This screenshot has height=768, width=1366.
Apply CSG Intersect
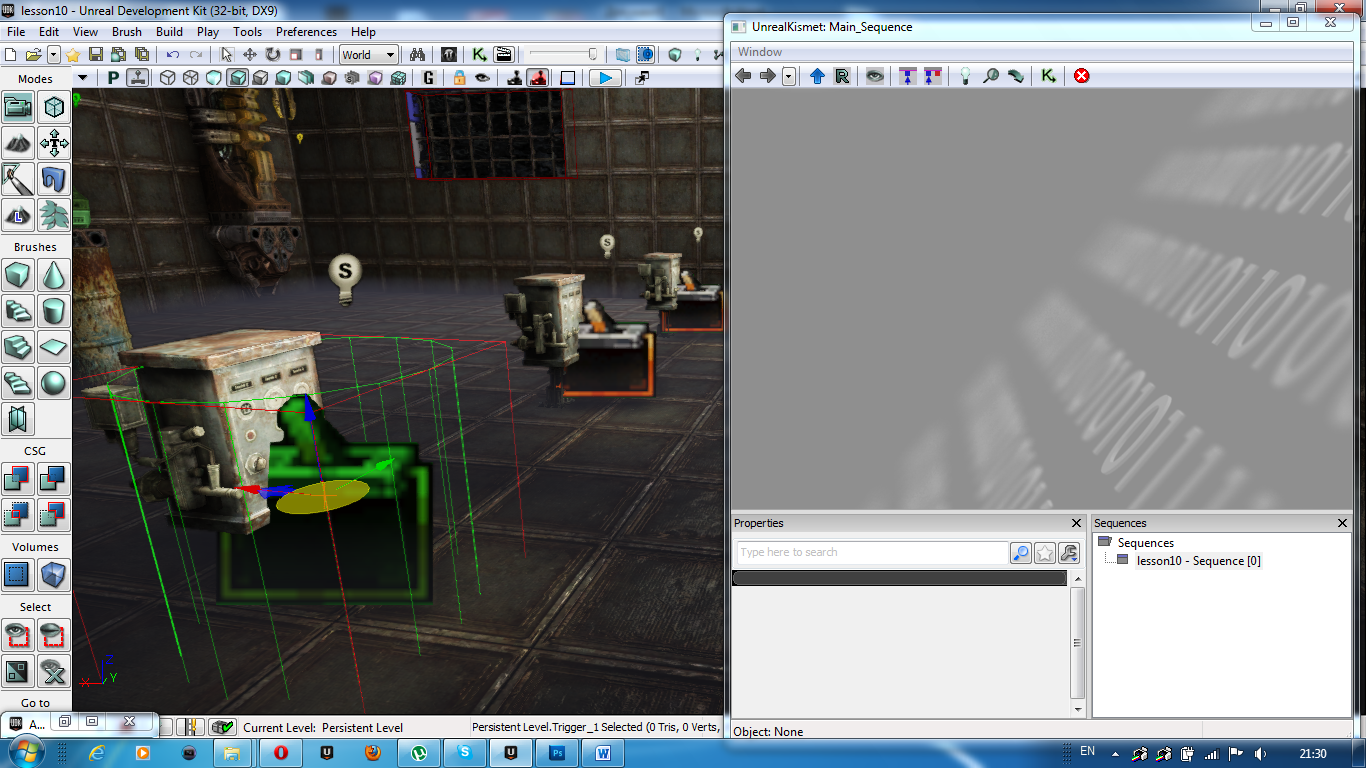[x=19, y=515]
